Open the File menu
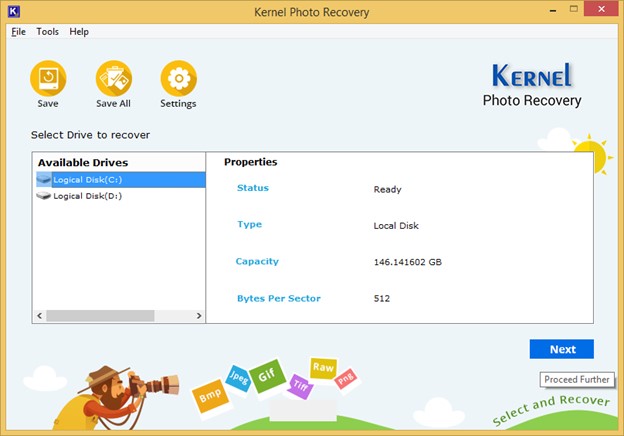624x436 pixels. point(18,31)
